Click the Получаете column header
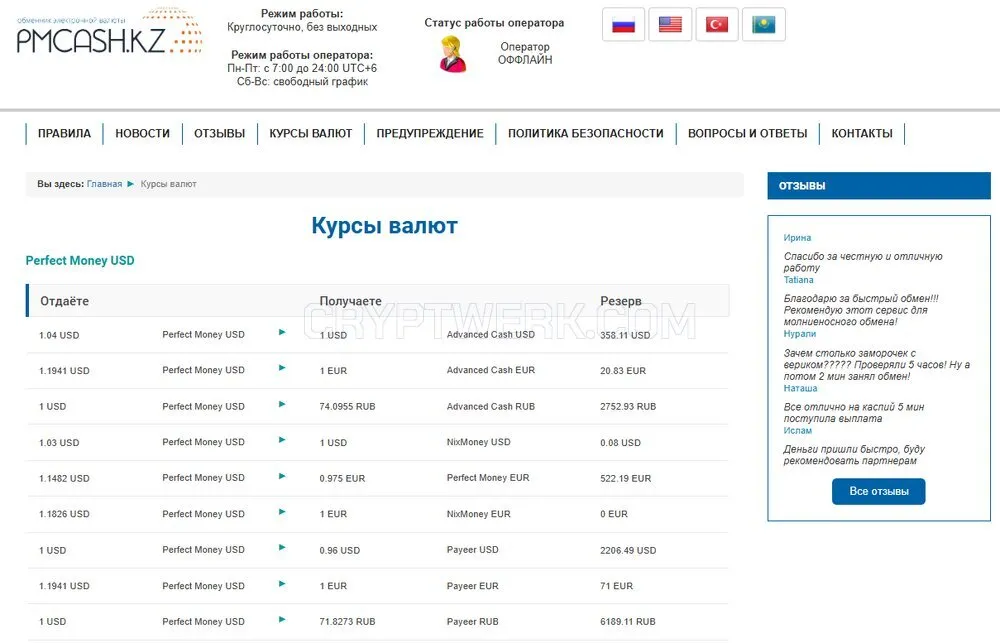Screen dimensions: 1000x643 click(350, 301)
